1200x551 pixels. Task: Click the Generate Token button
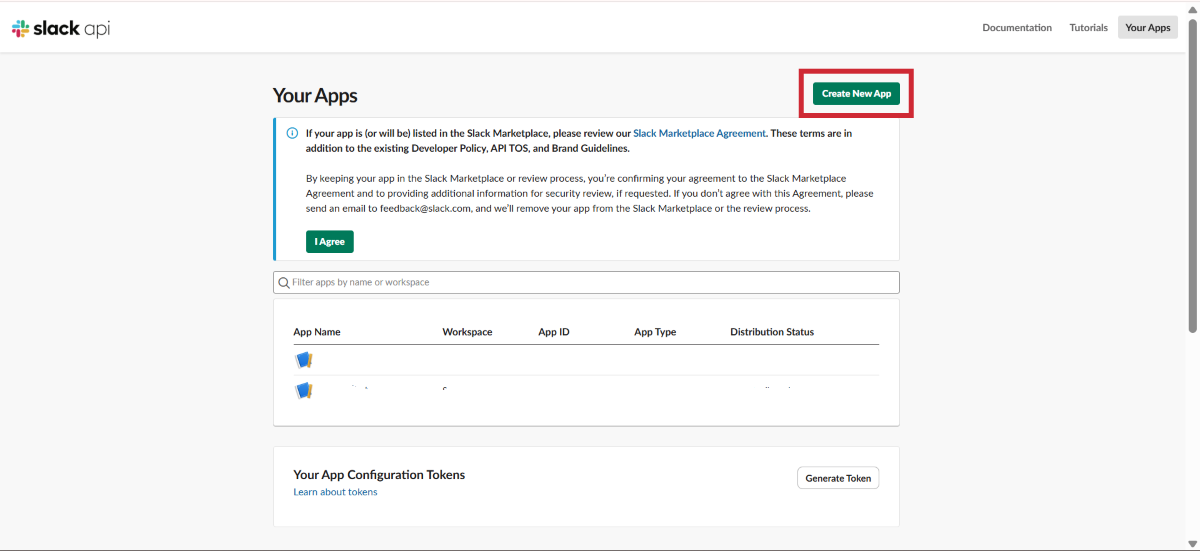point(838,478)
